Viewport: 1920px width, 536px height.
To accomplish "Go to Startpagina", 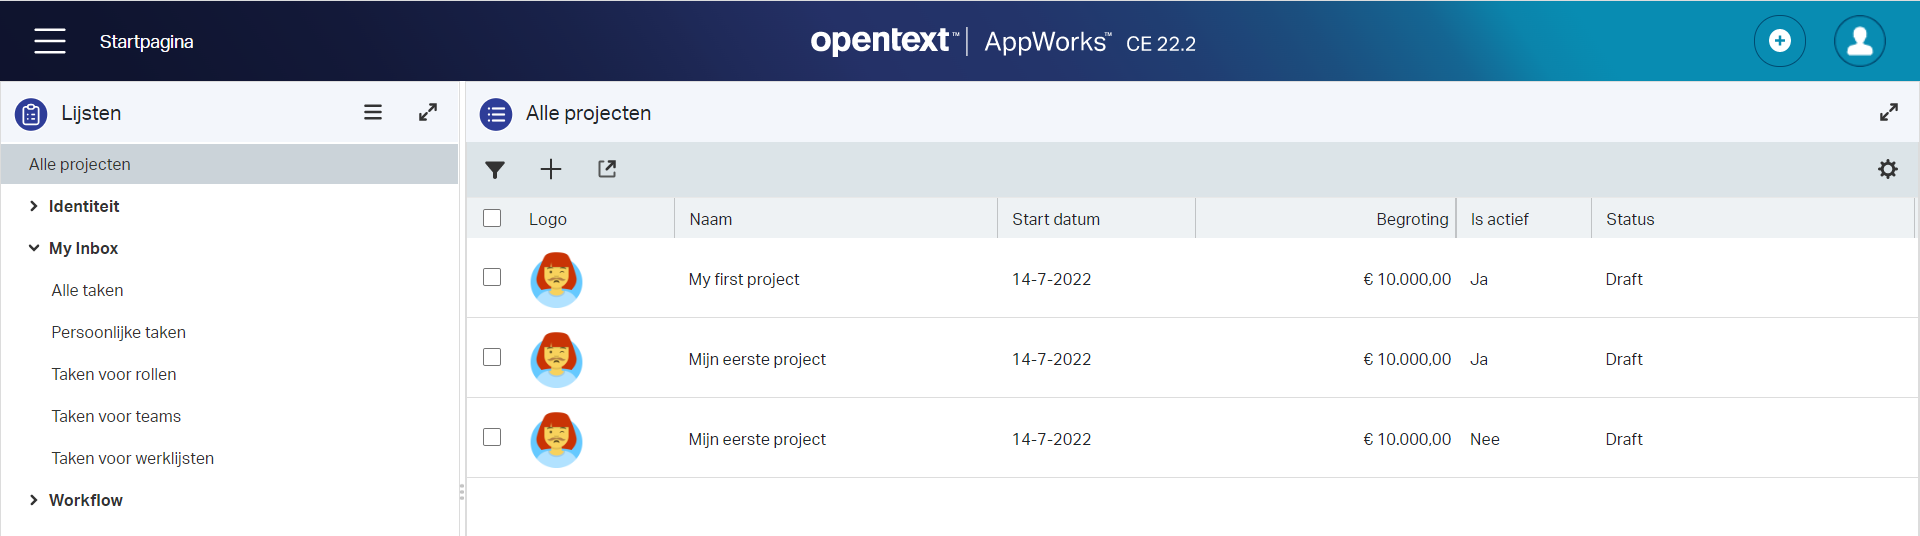I will tap(146, 42).
